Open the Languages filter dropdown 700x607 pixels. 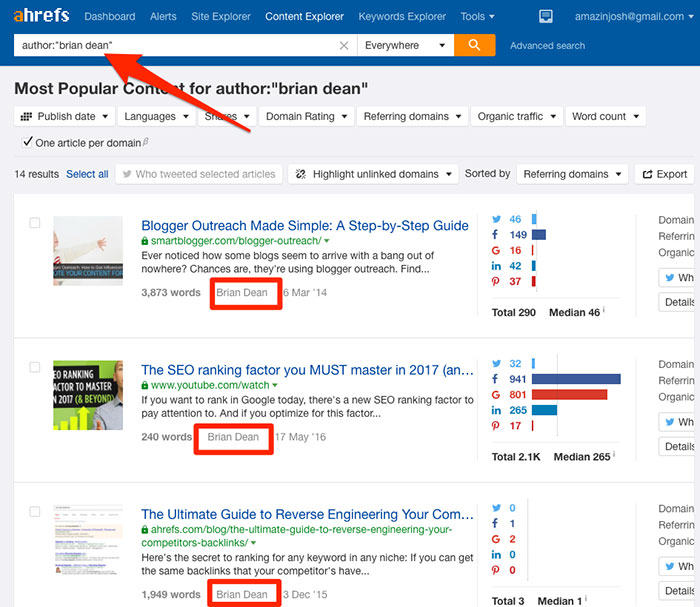(x=156, y=116)
